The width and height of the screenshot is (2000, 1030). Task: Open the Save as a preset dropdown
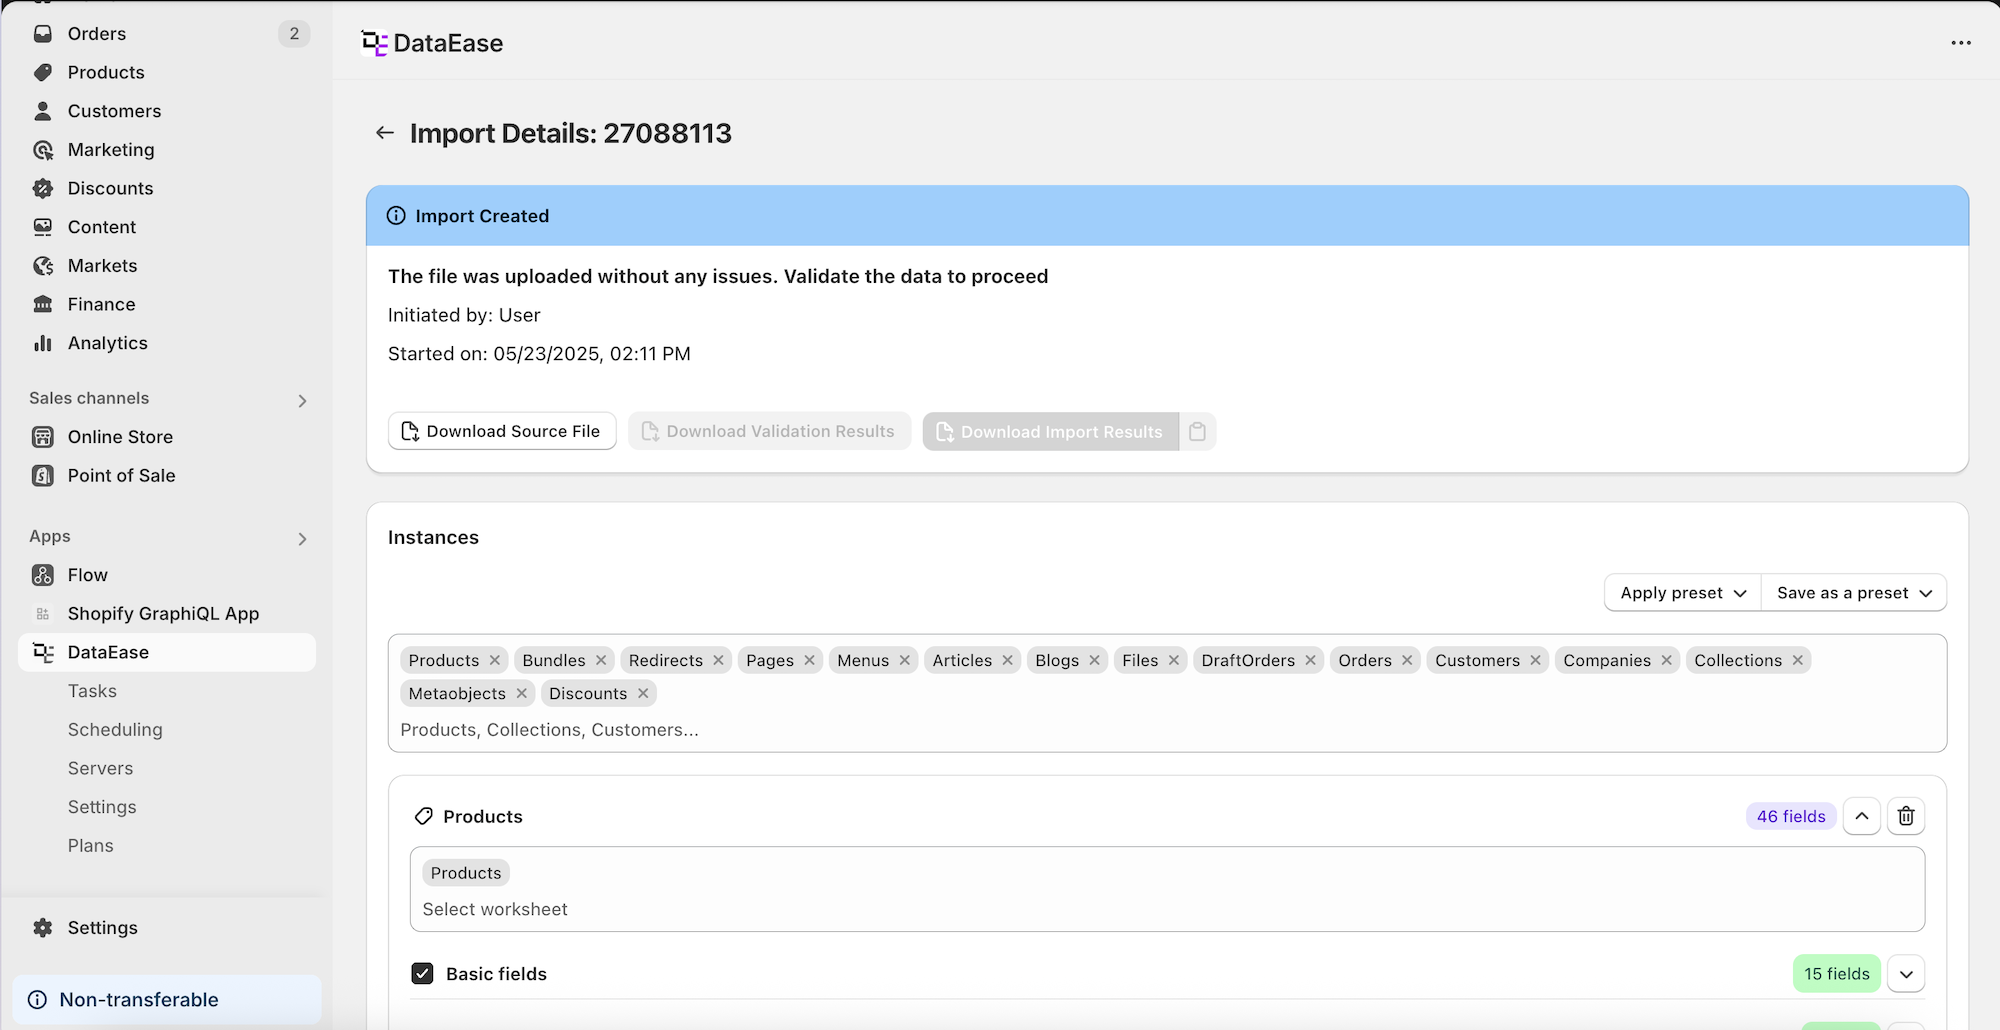tap(1854, 592)
